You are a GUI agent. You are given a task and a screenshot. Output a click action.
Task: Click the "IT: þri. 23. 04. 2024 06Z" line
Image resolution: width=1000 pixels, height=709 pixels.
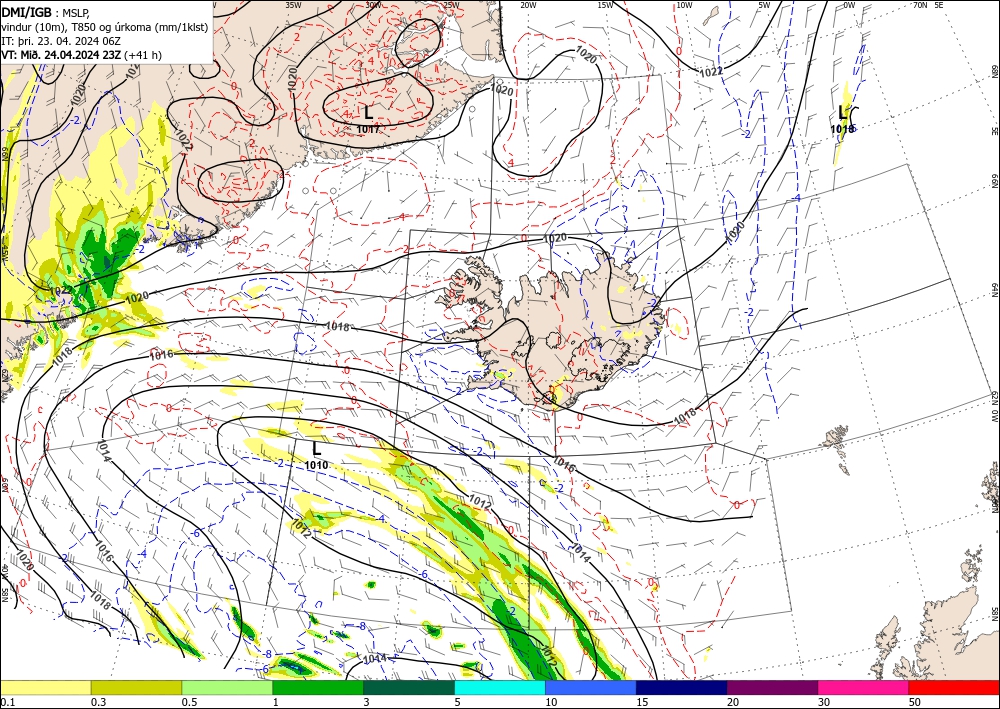(x=59, y=41)
